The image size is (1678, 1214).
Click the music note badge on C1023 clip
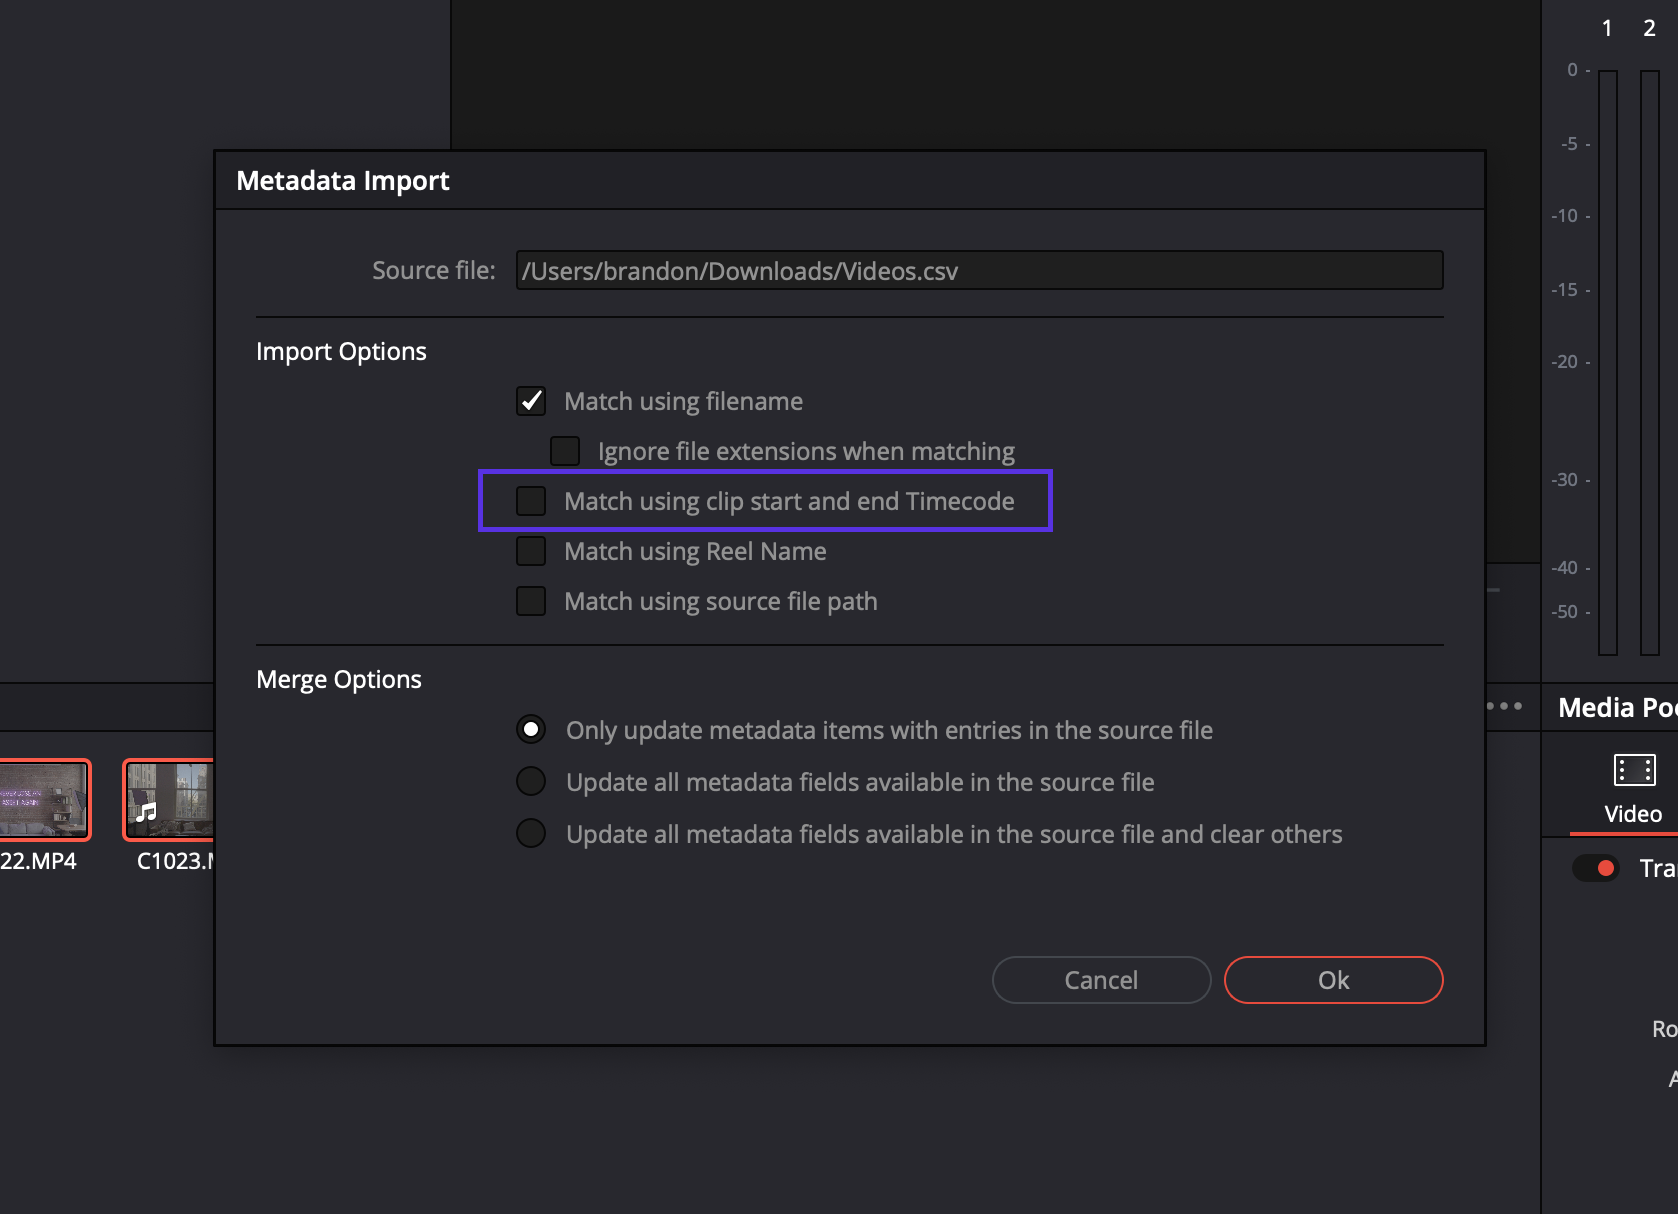click(x=147, y=812)
